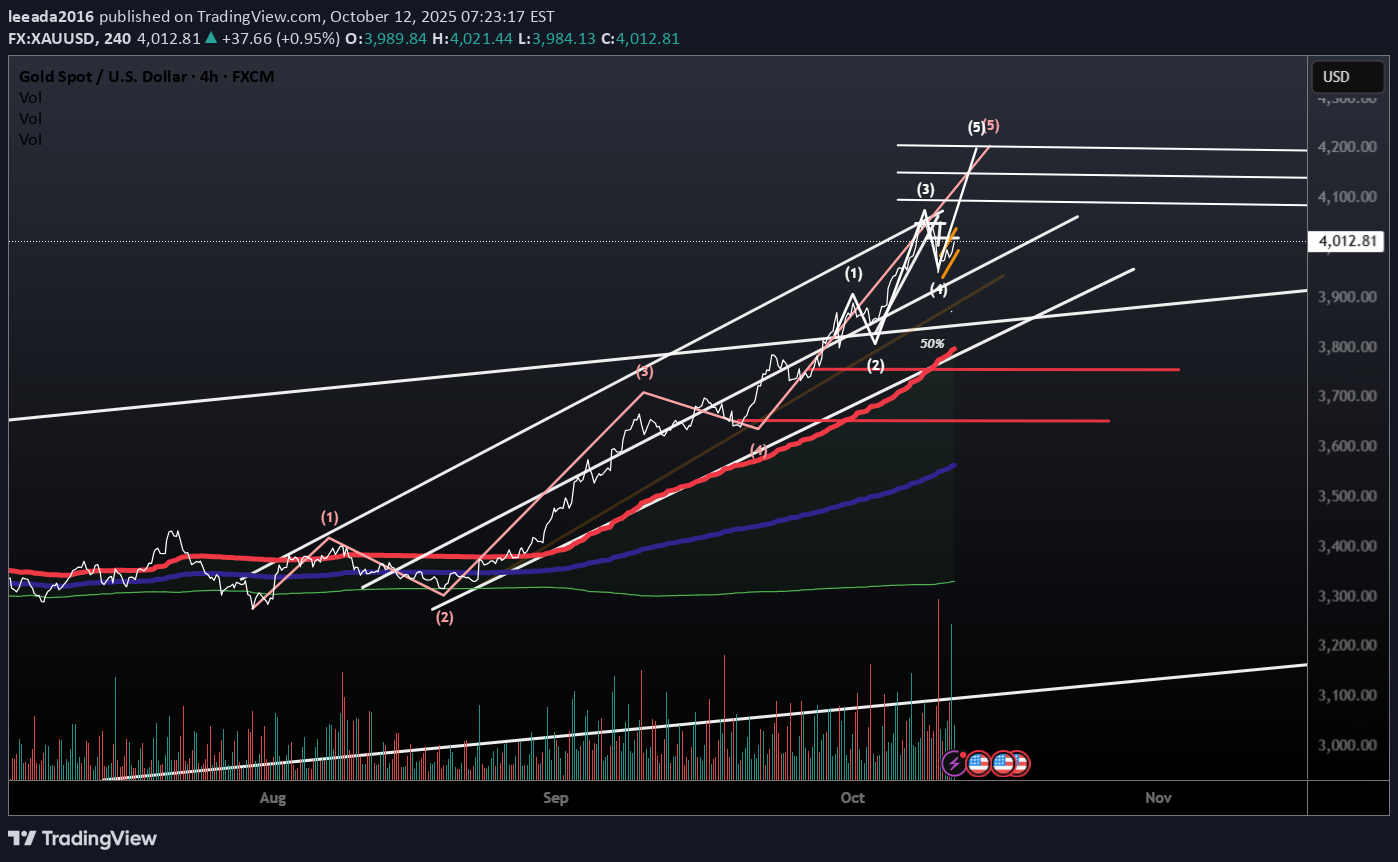Click the leftmost US flag event icon
Image resolution: width=1398 pixels, height=862 pixels.
(978, 764)
